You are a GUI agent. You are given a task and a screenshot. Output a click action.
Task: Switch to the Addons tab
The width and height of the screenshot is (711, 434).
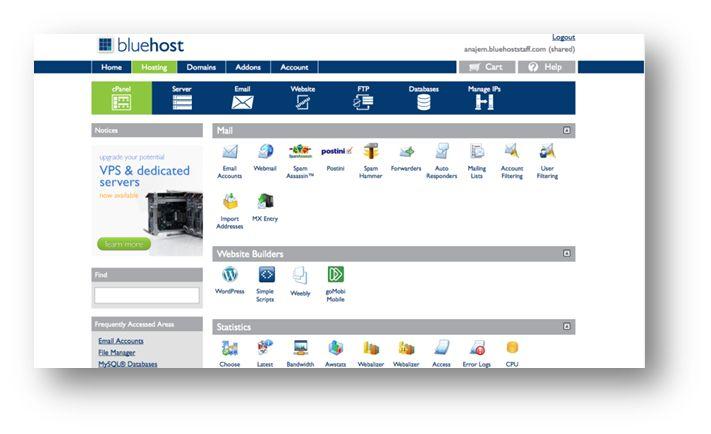tap(248, 67)
